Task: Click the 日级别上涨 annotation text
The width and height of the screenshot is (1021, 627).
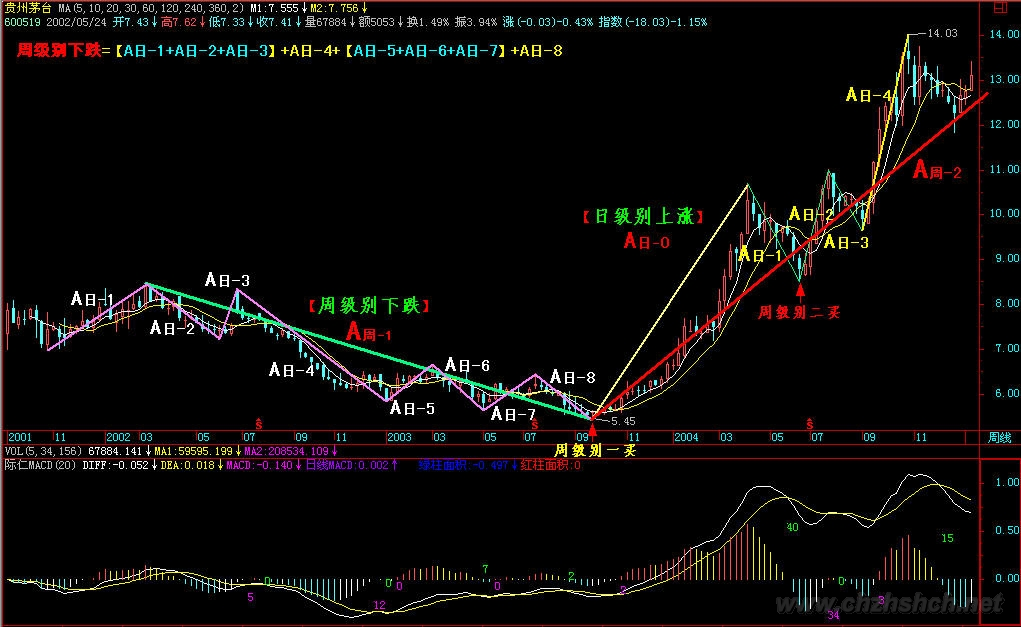Action: (x=643, y=216)
